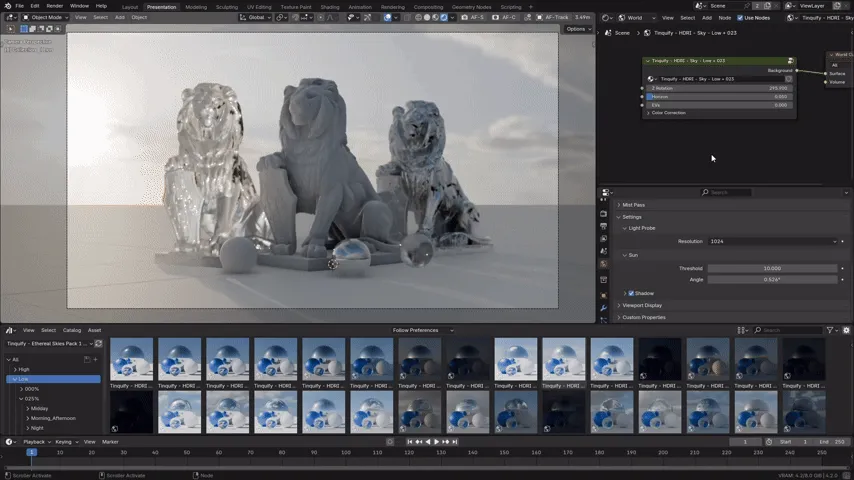Click the time clock icon beside Start
The height and width of the screenshot is (480, 854).
click(769, 442)
